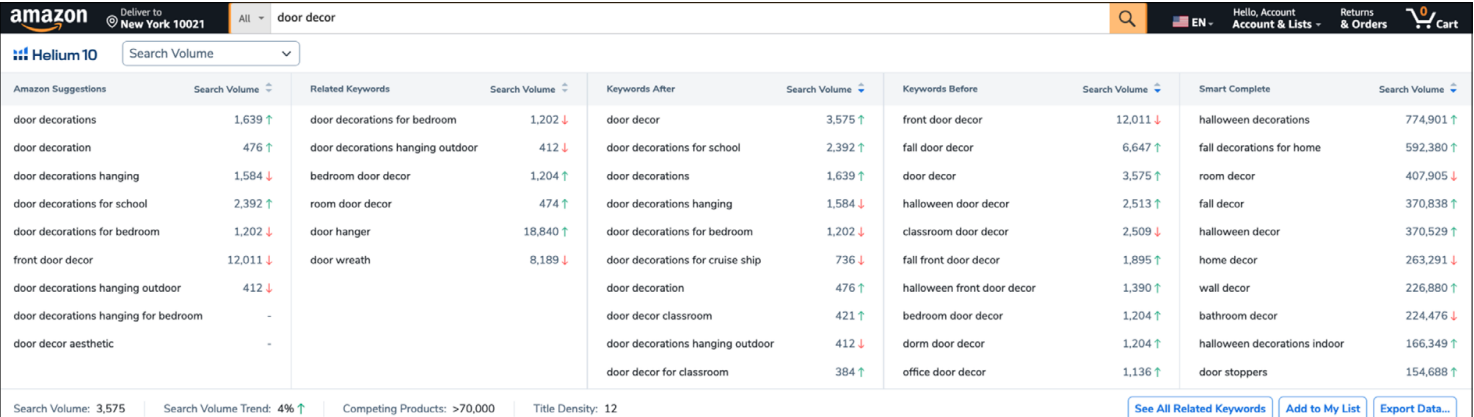The image size is (1474, 417).
Task: Open Returns & Orders
Action: [x=1363, y=18]
